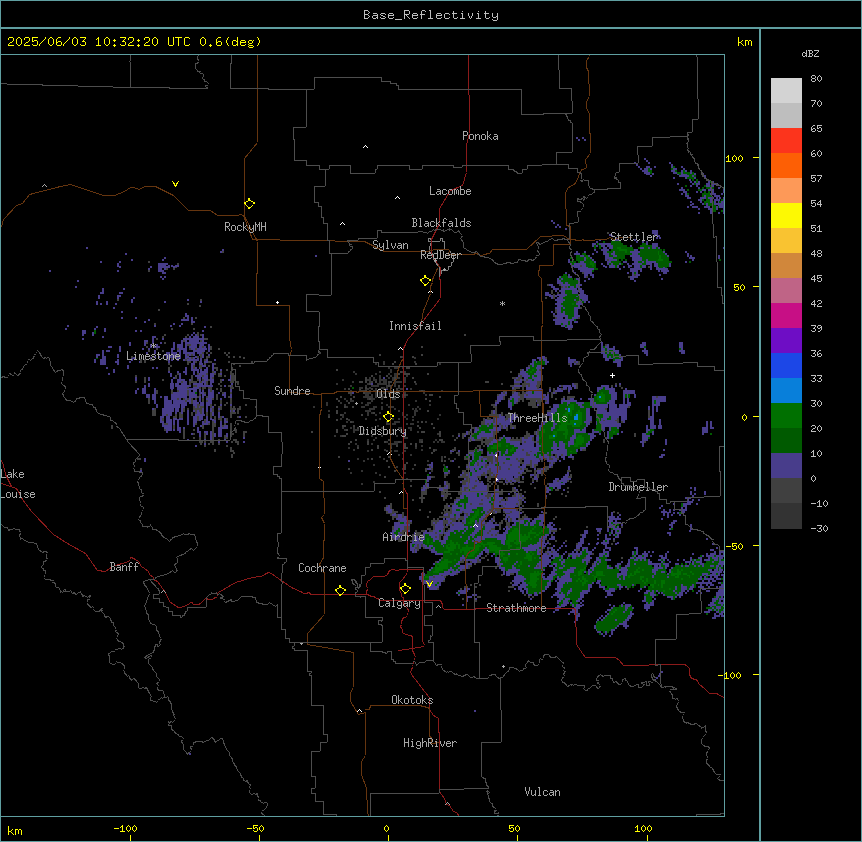Click the royal blue 36 dBZ legend swatch
Image resolution: width=862 pixels, height=842 pixels.
click(786, 365)
